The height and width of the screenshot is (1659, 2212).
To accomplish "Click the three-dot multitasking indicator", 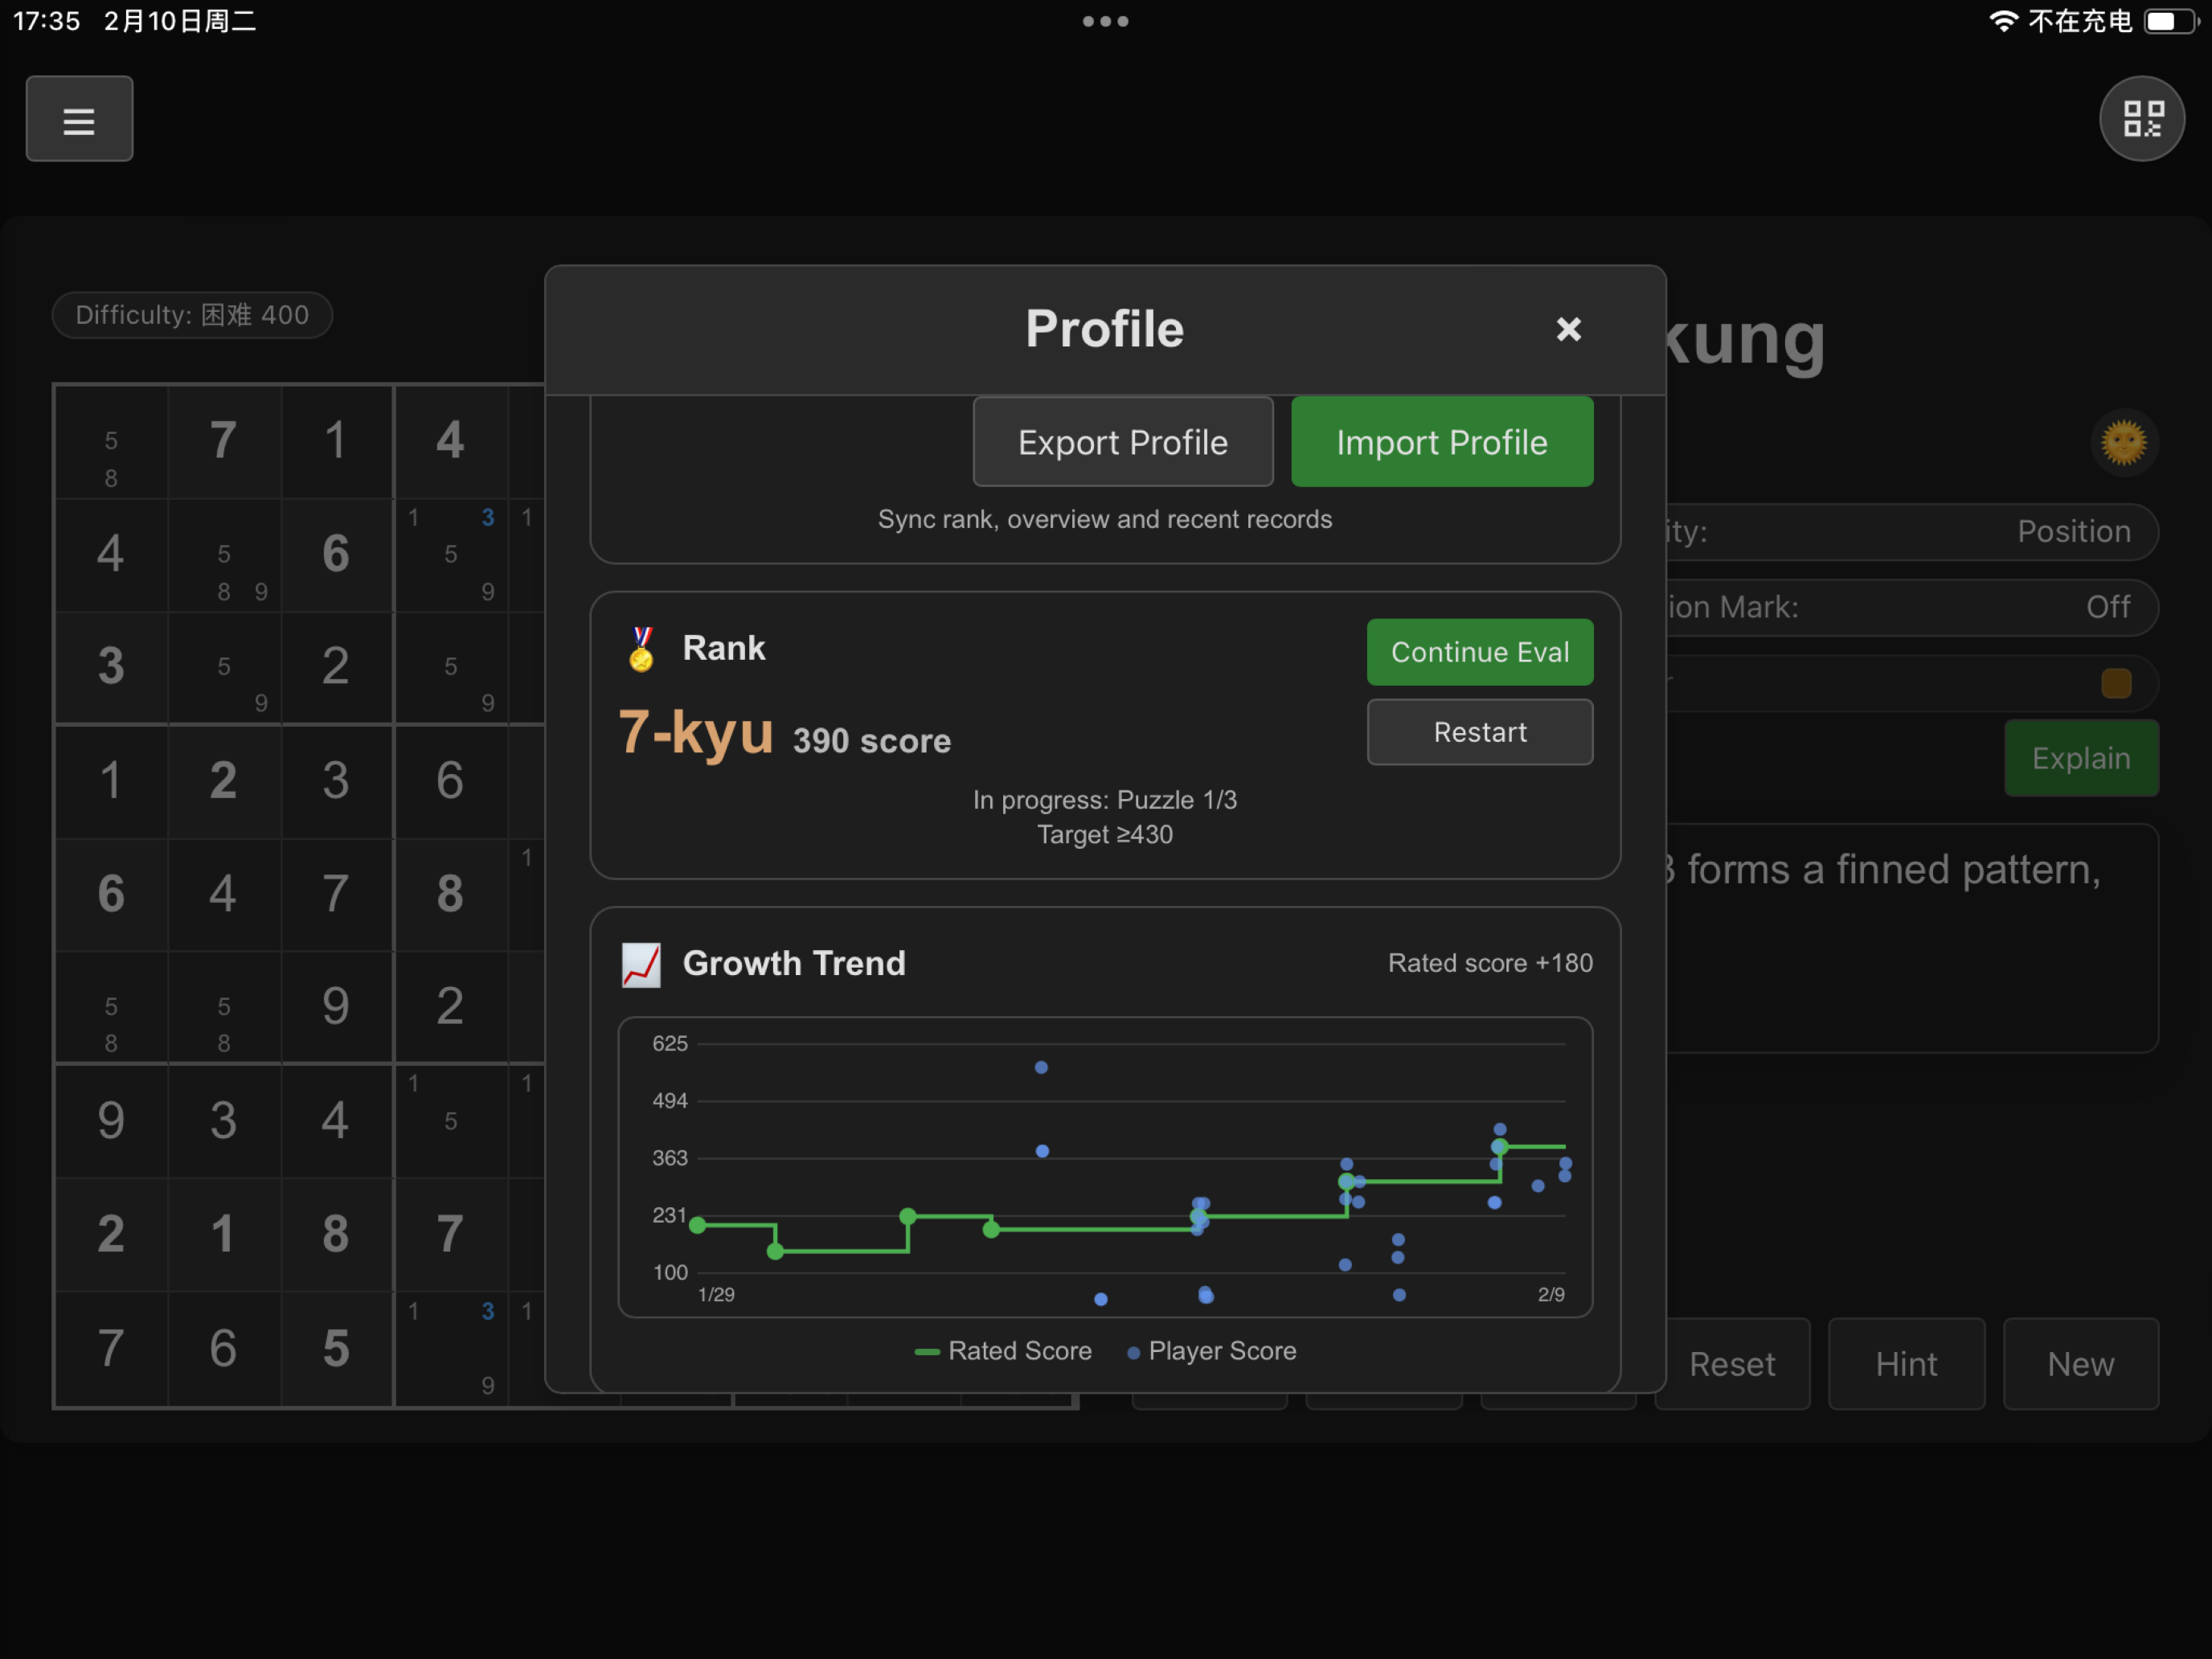I will click(1105, 21).
